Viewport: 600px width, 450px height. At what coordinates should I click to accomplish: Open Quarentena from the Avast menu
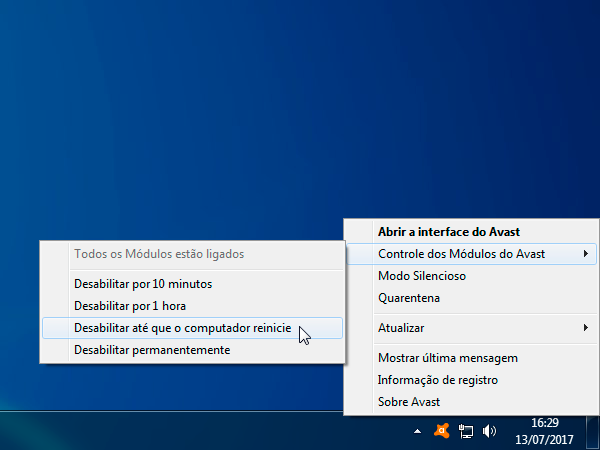click(471, 298)
